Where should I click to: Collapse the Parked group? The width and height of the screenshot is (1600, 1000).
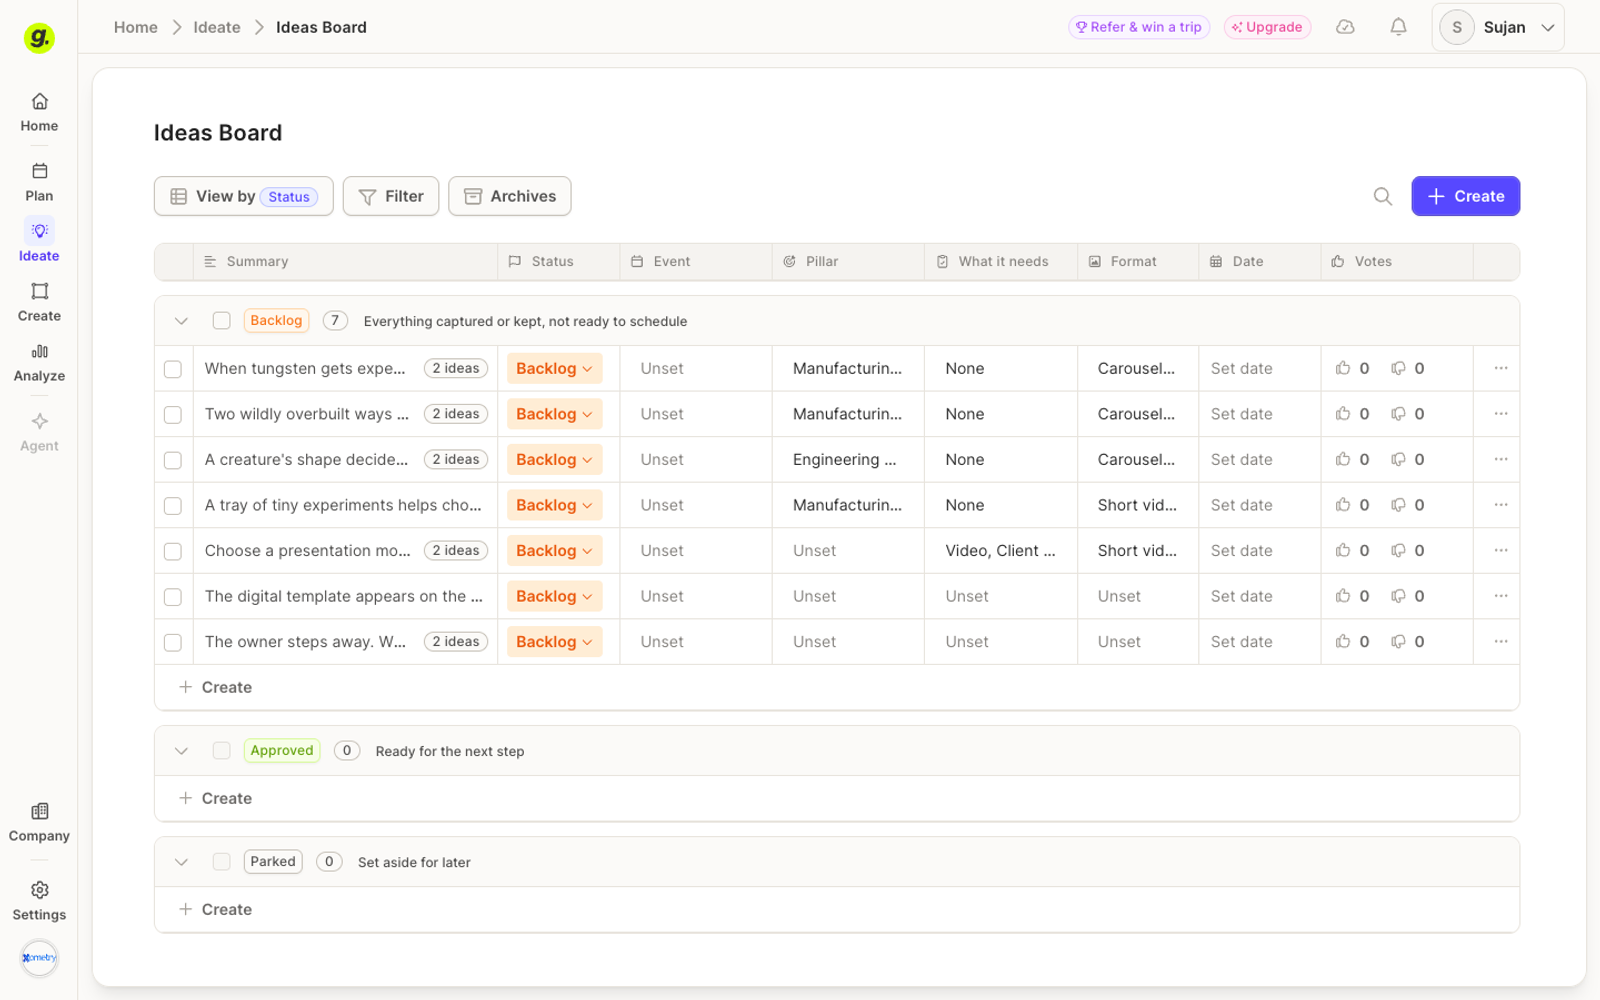[x=181, y=862]
